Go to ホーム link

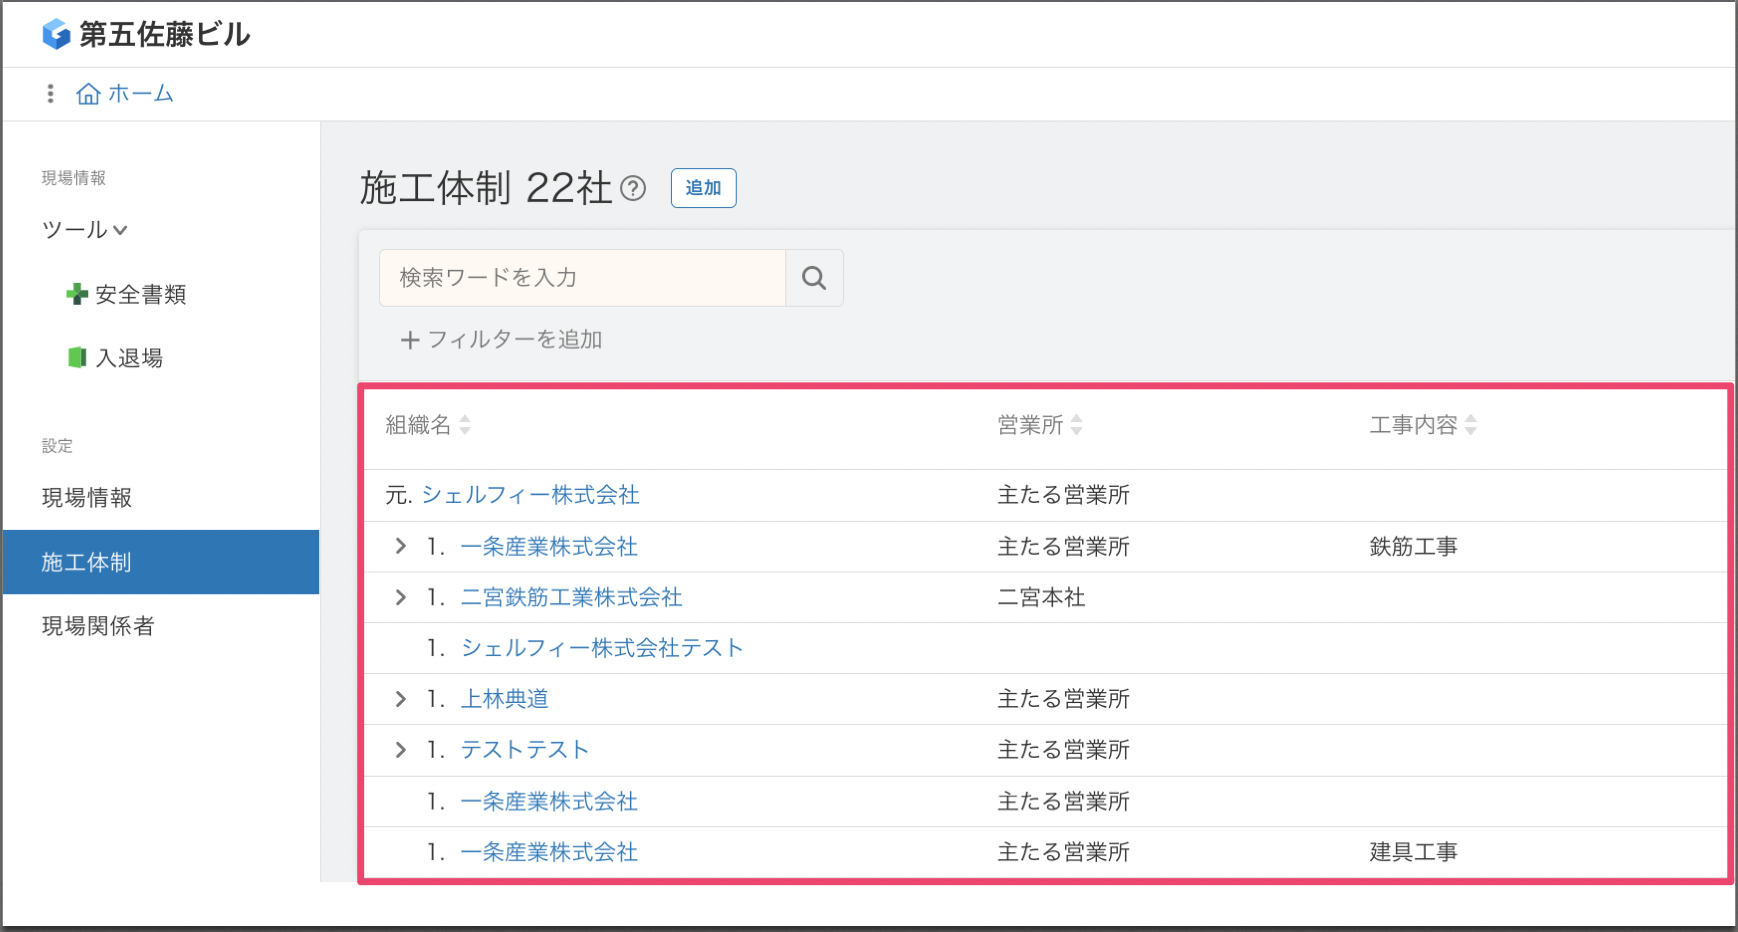[x=141, y=94]
